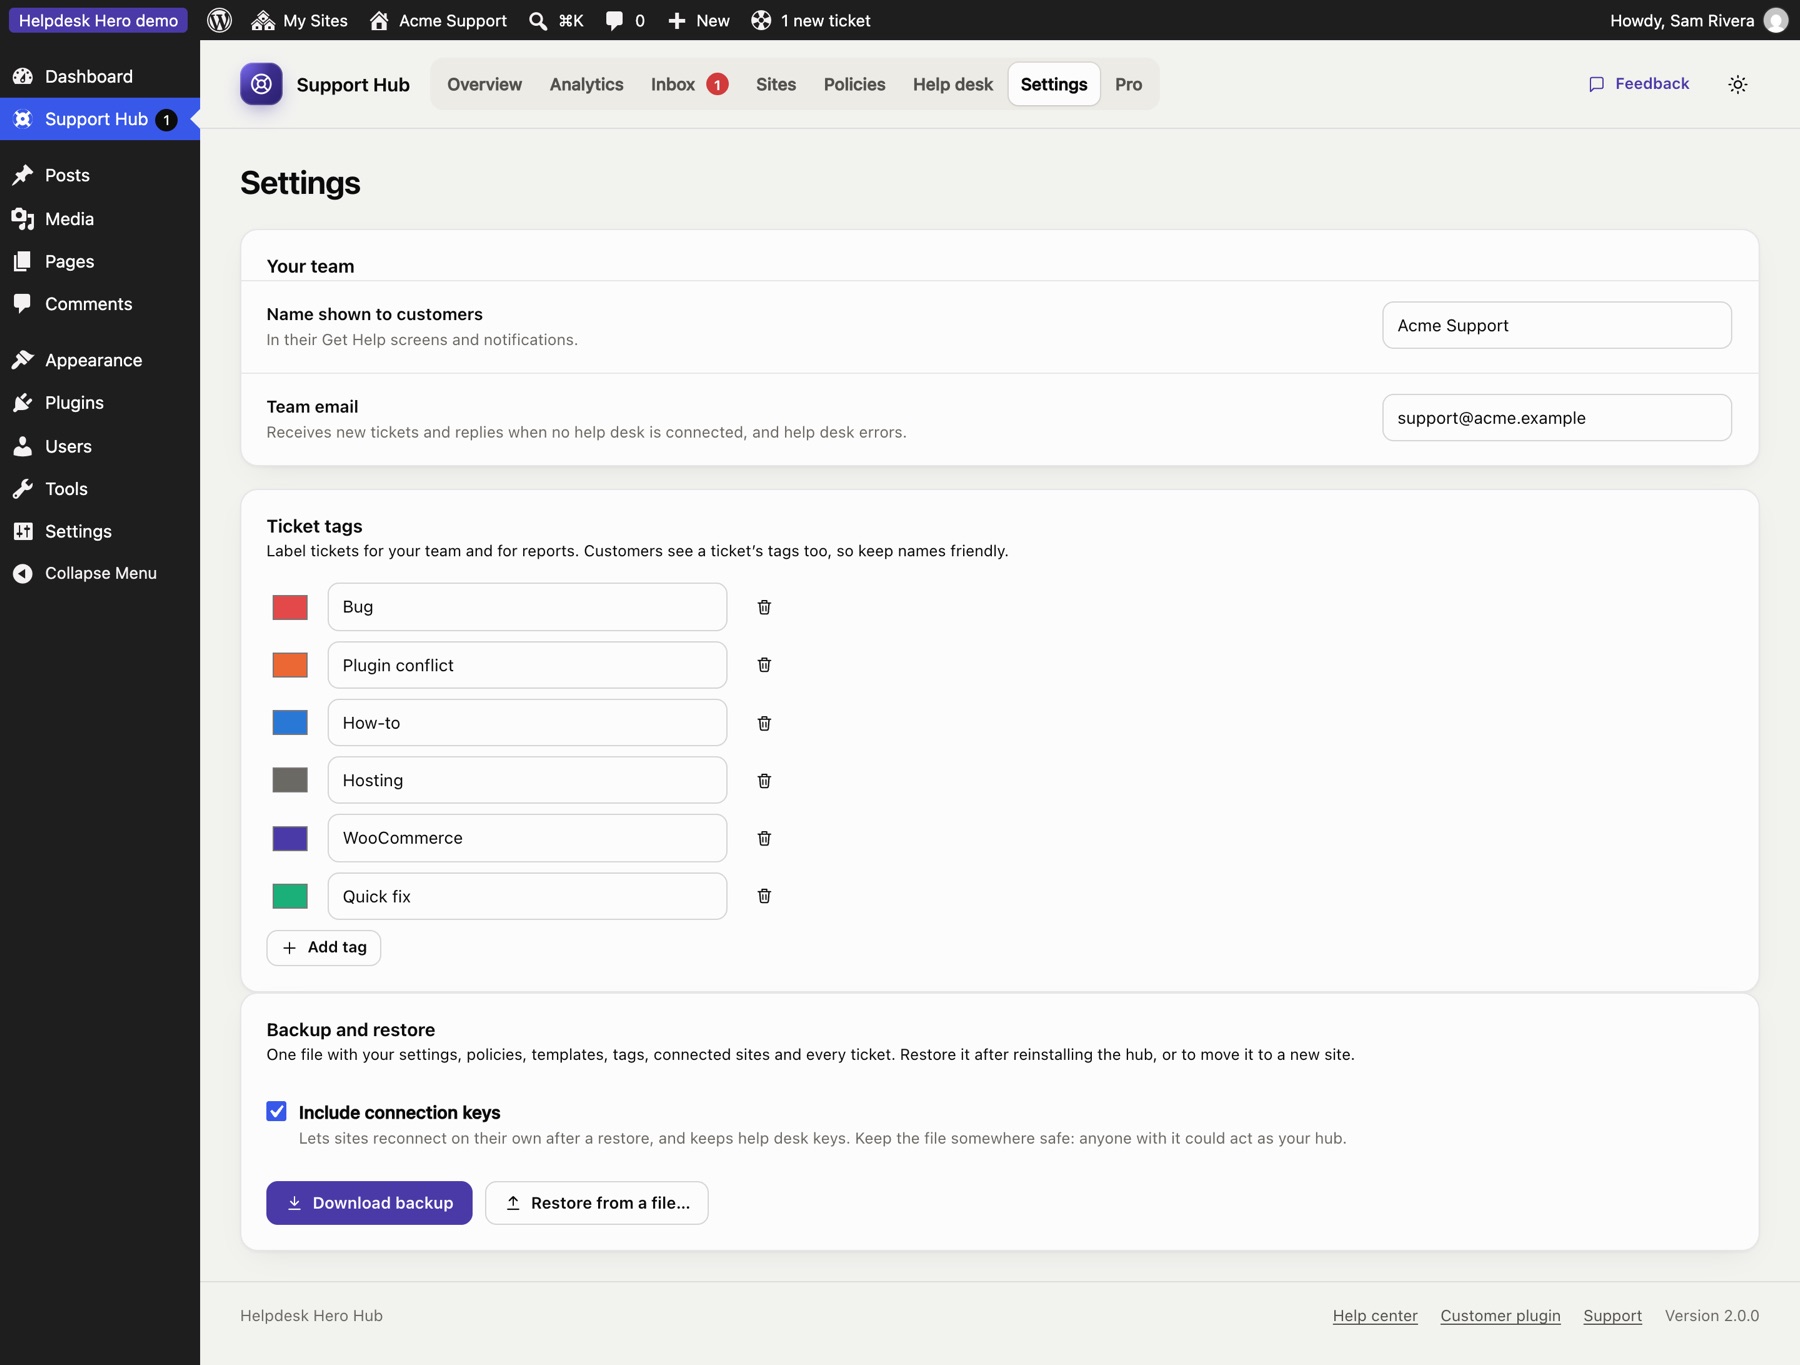Open the Feedback link
Viewport: 1800px width, 1365px height.
pyautogui.click(x=1639, y=84)
